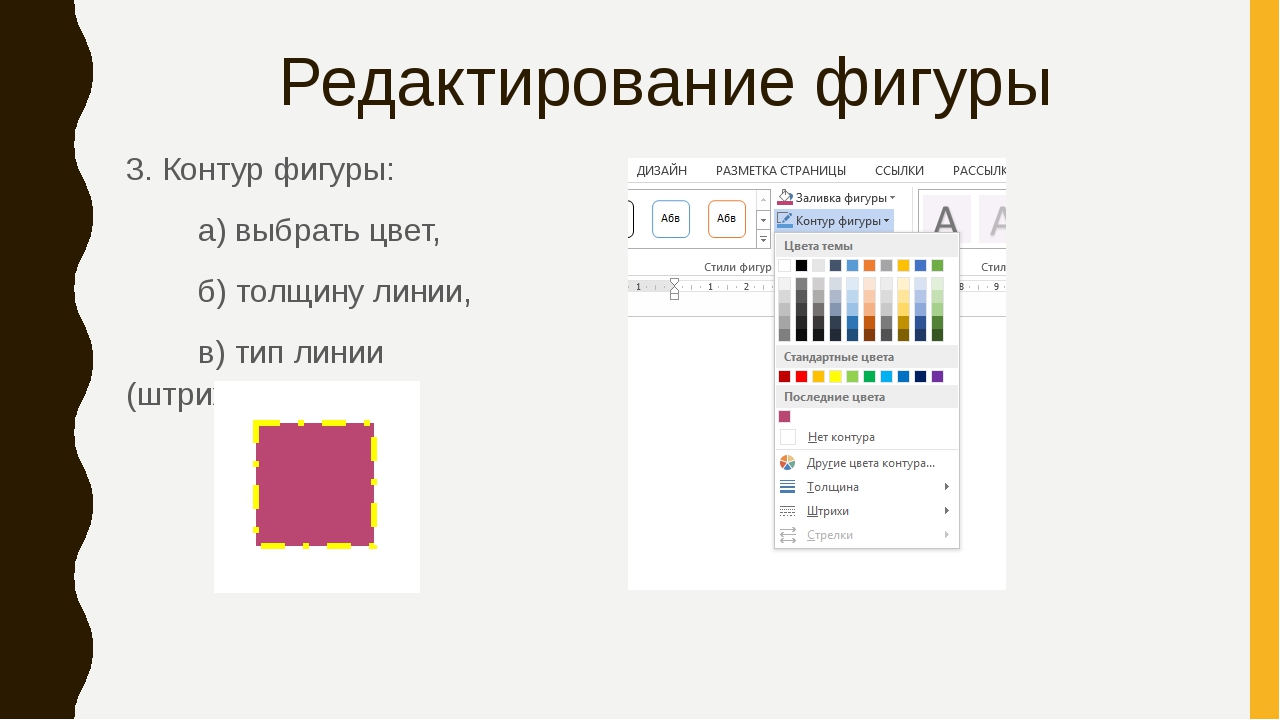Click the text 'а) выбрать цвет,'

(319, 231)
